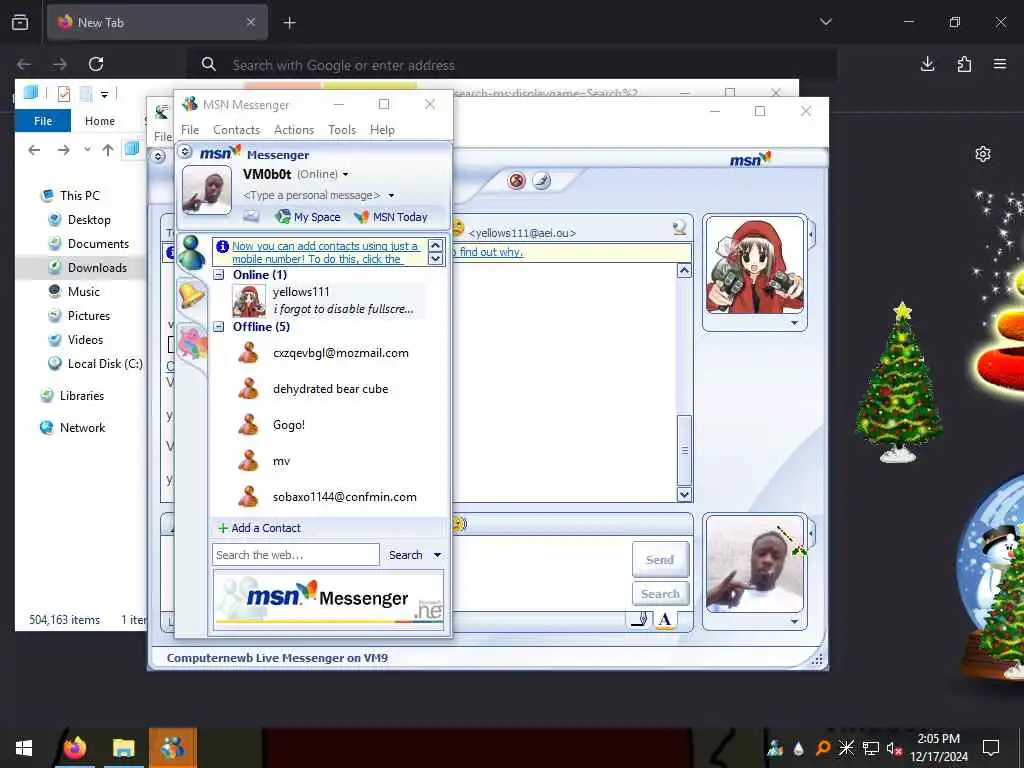
Task: Open the Contacts menu
Action: click(x=236, y=129)
